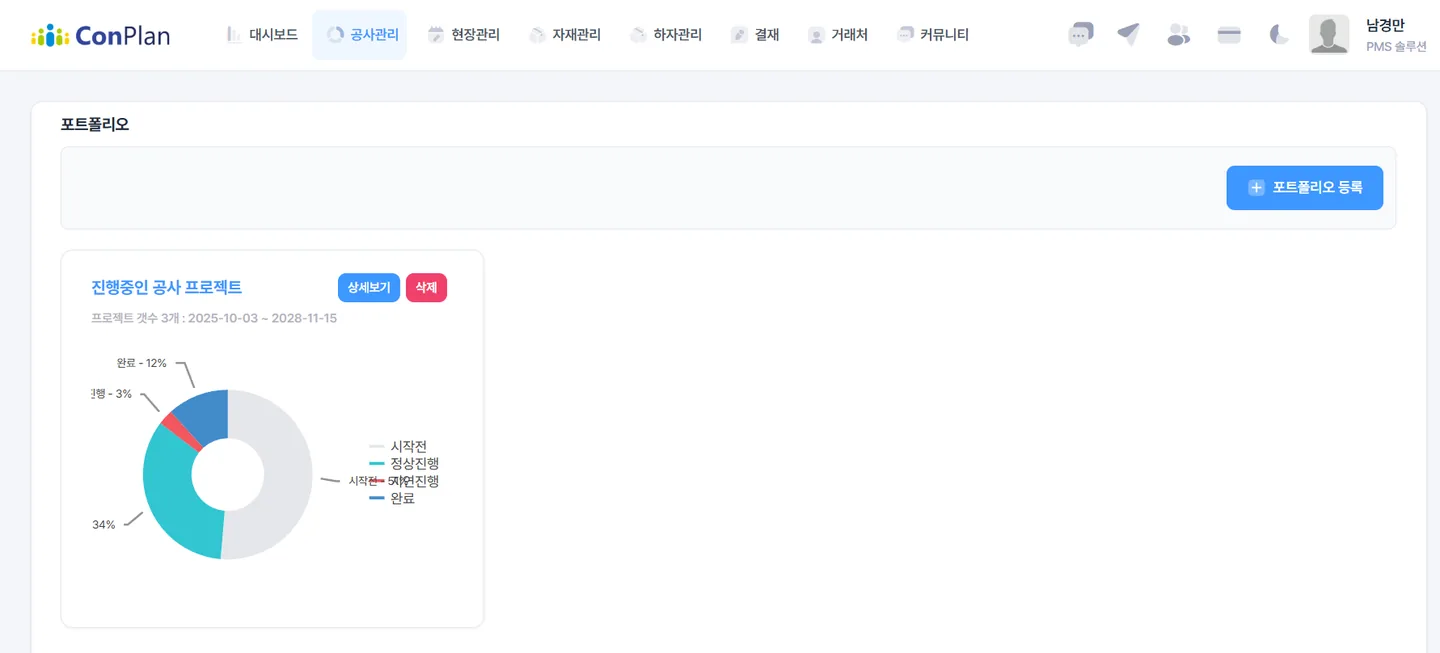Viewport: 1440px width, 653px height.
Task: Click the paper plane send icon
Action: [1129, 35]
